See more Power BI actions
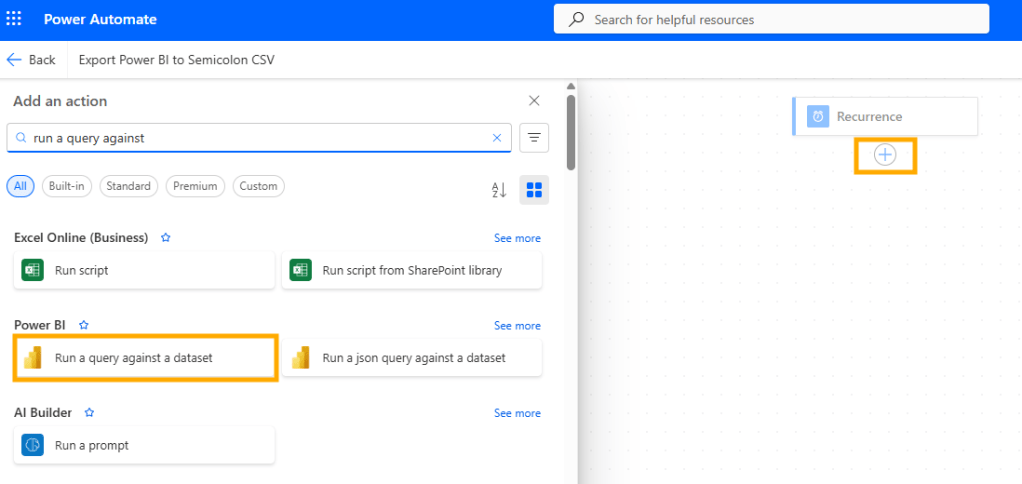The width and height of the screenshot is (1022, 484). (517, 326)
